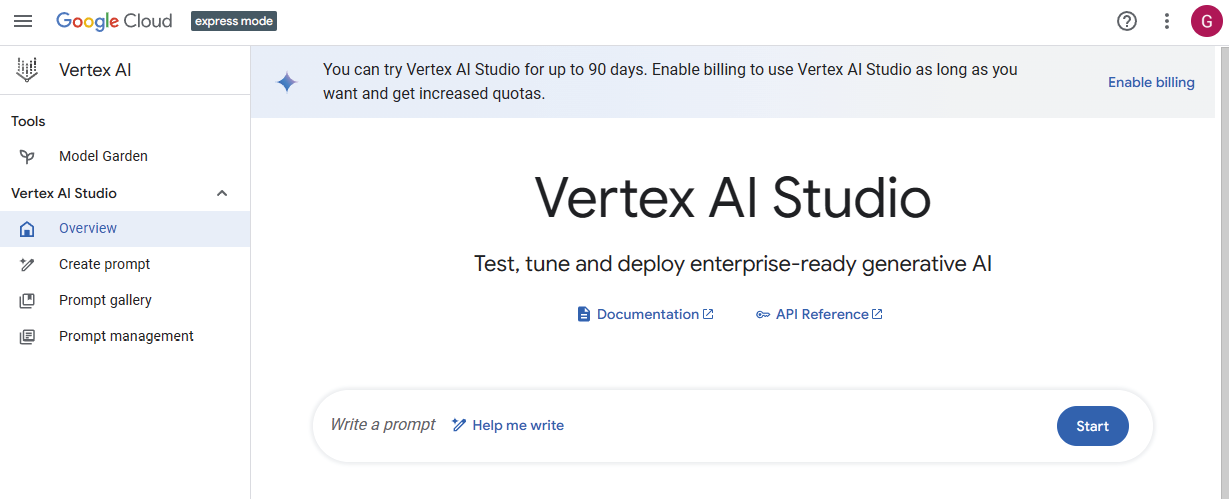The image size is (1229, 499).
Task: Open the main navigation hamburger menu
Action: pyautogui.click(x=22, y=21)
